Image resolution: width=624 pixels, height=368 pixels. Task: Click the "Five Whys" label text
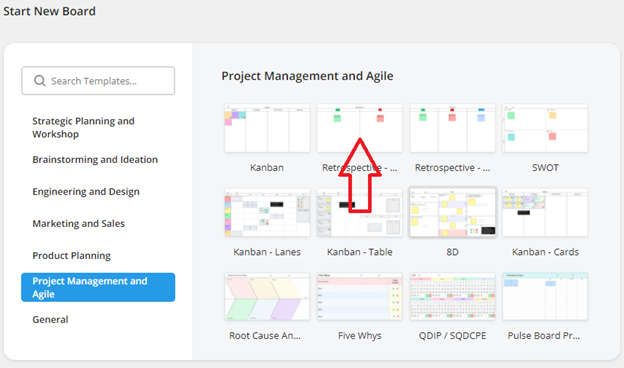(x=360, y=336)
